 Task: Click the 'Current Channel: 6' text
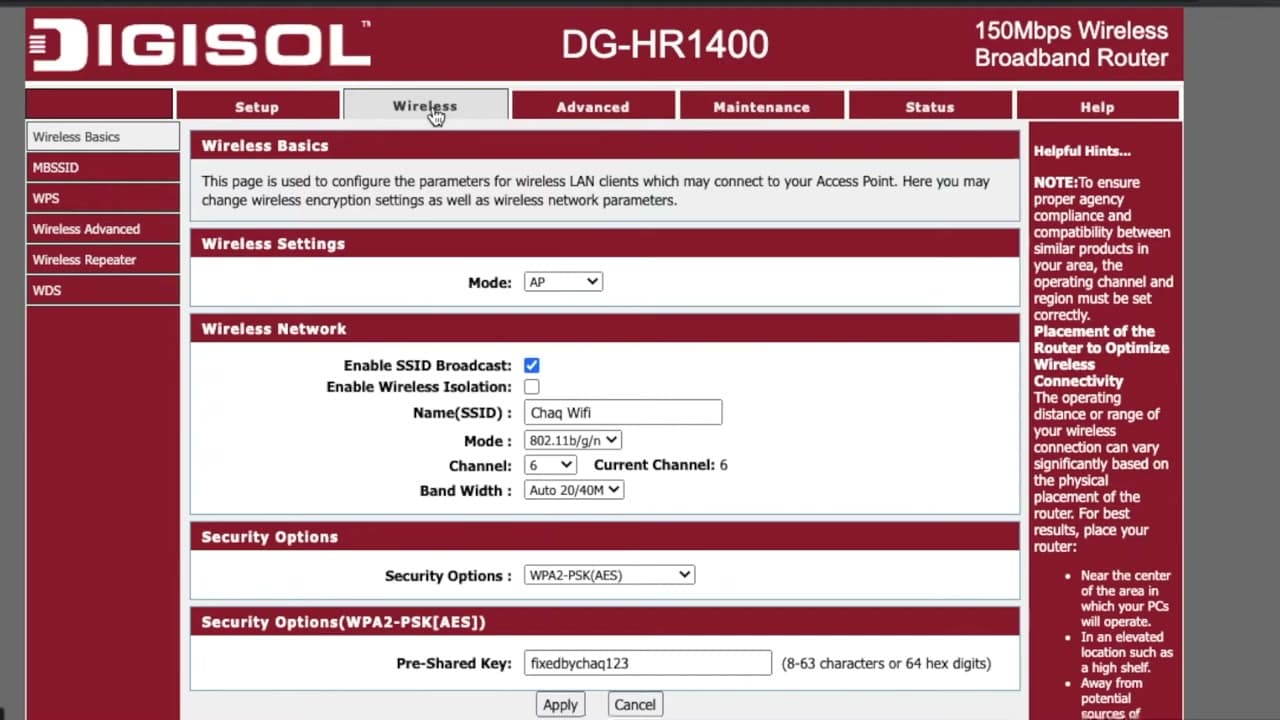coord(661,465)
